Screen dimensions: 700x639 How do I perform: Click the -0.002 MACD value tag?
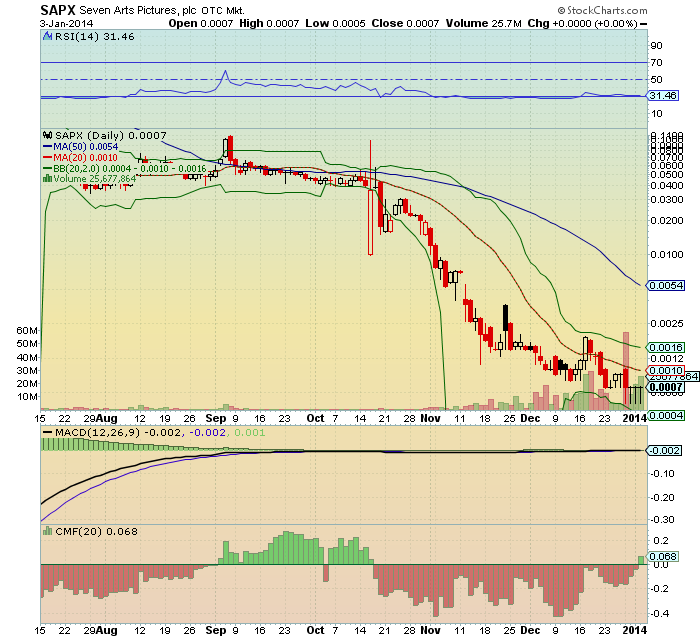point(664,451)
